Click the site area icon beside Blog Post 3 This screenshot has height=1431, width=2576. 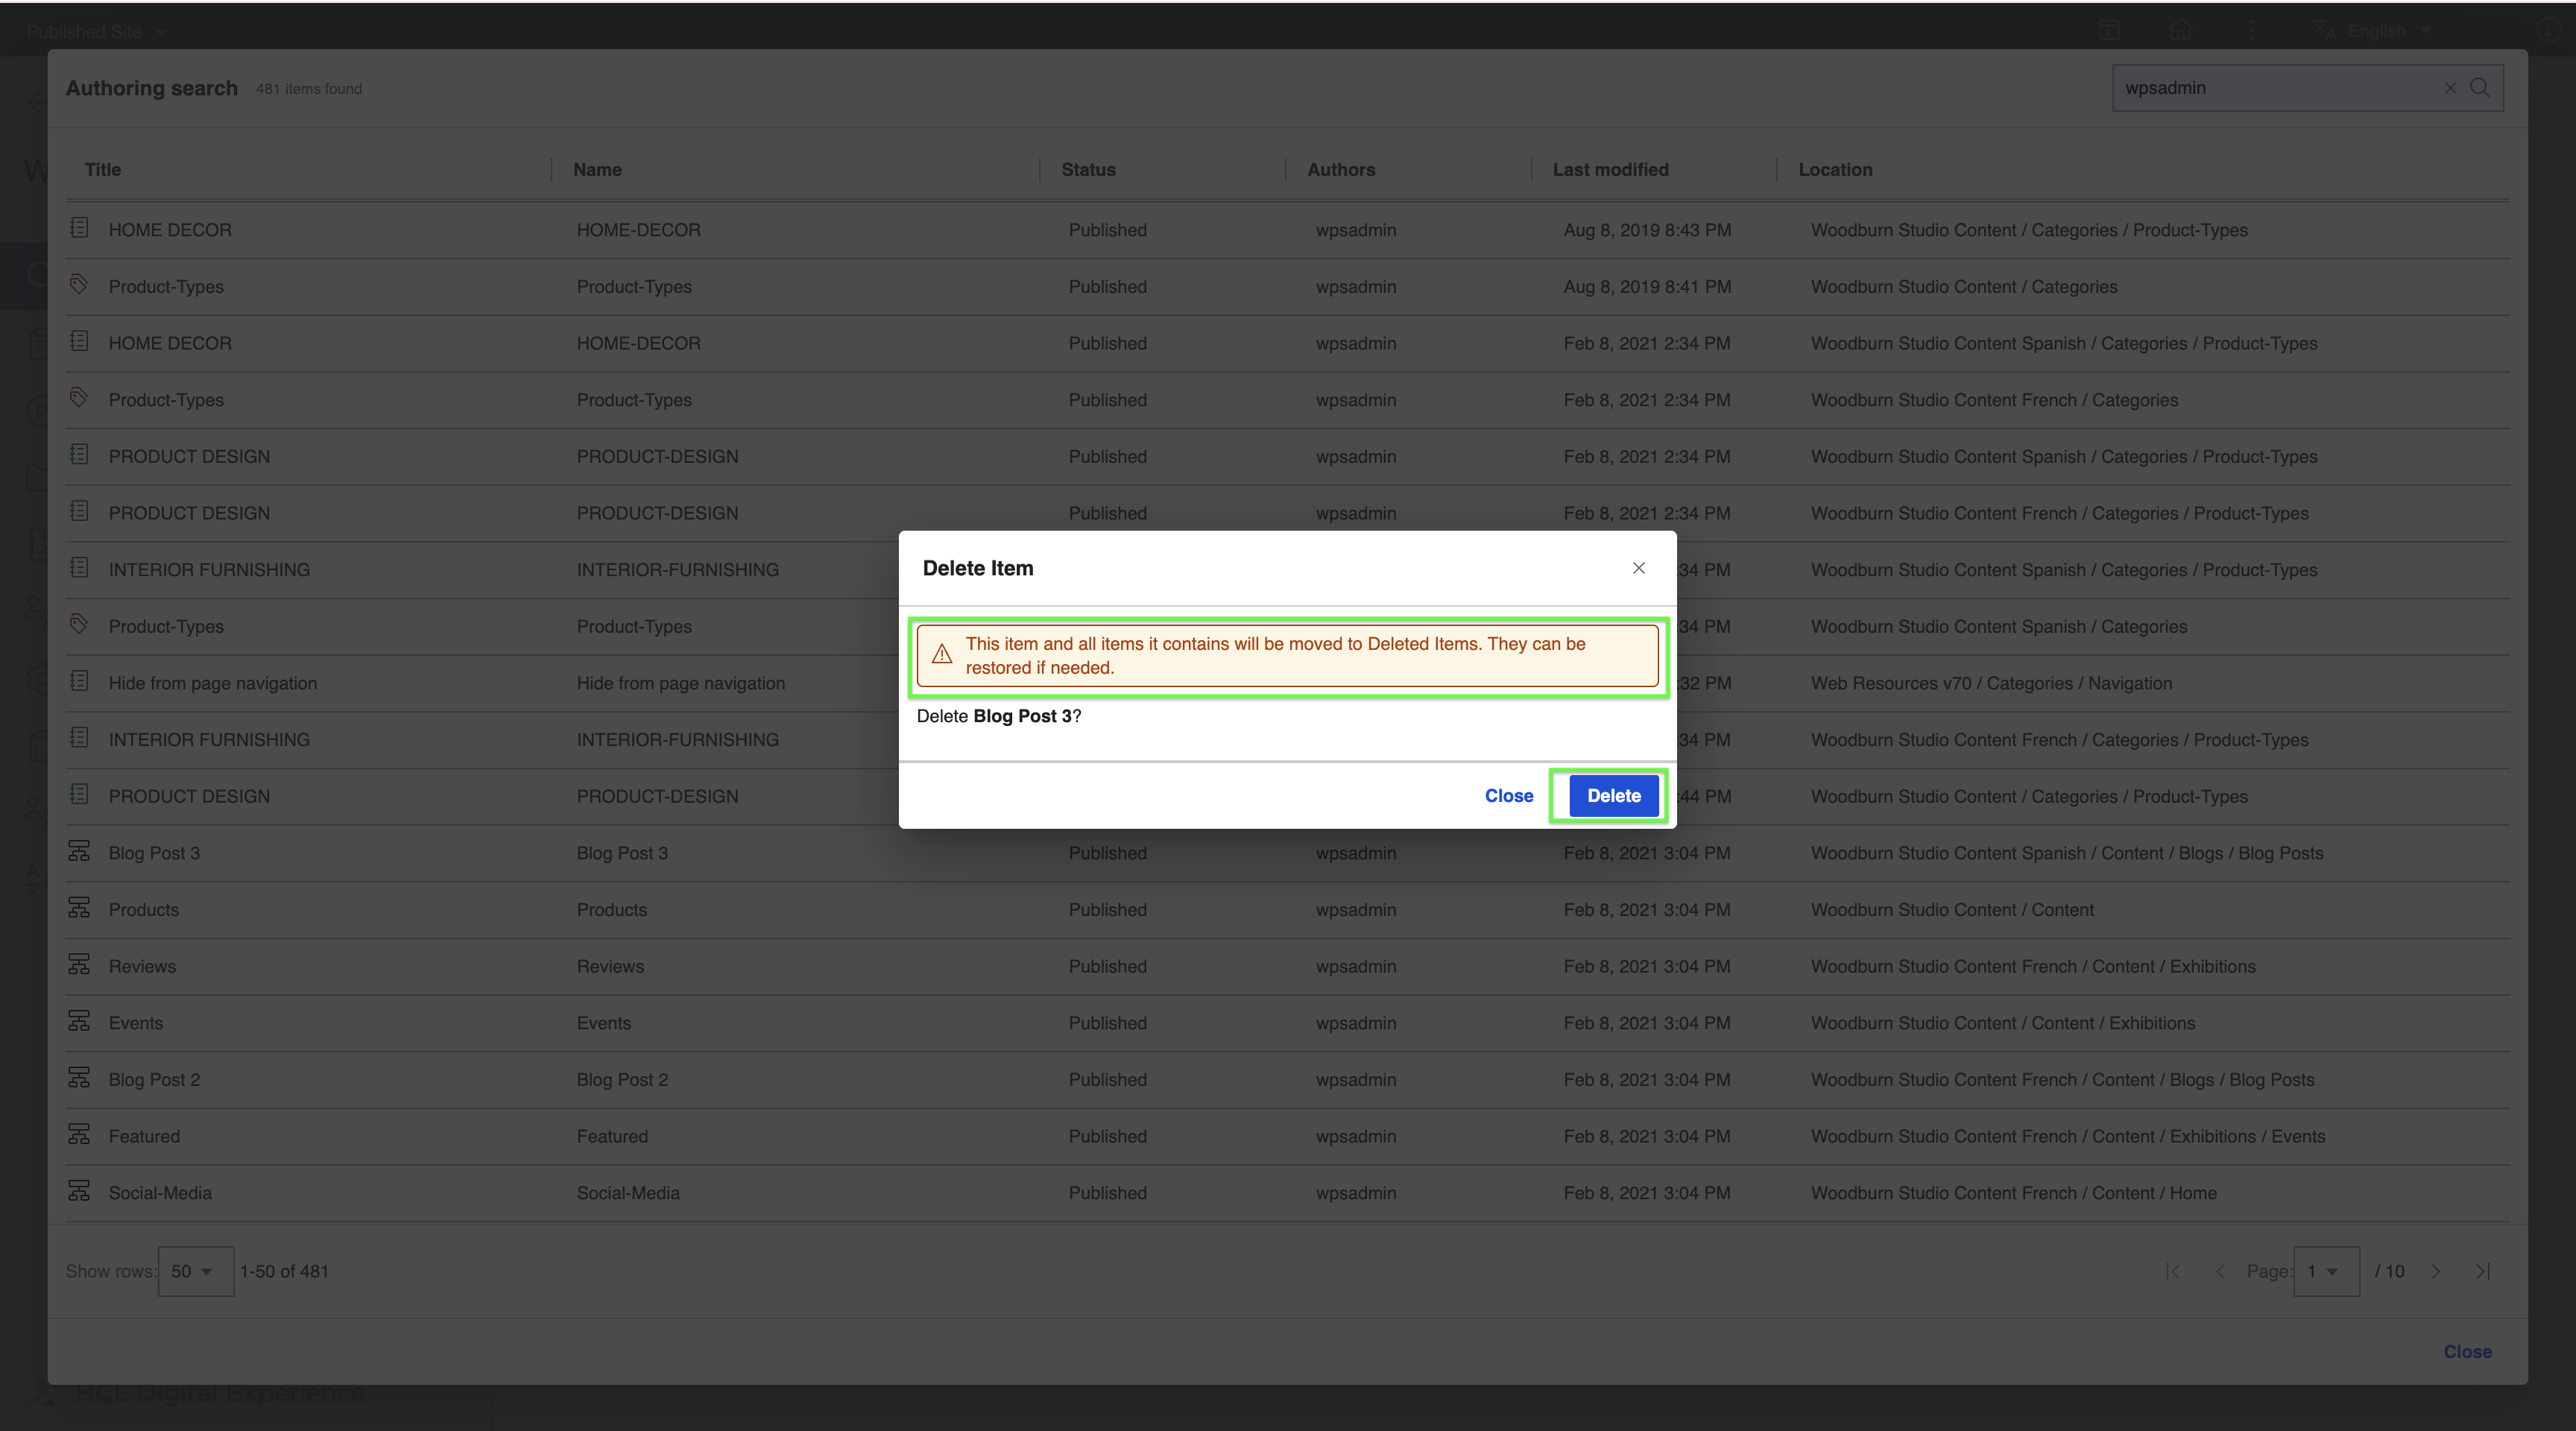[80, 852]
